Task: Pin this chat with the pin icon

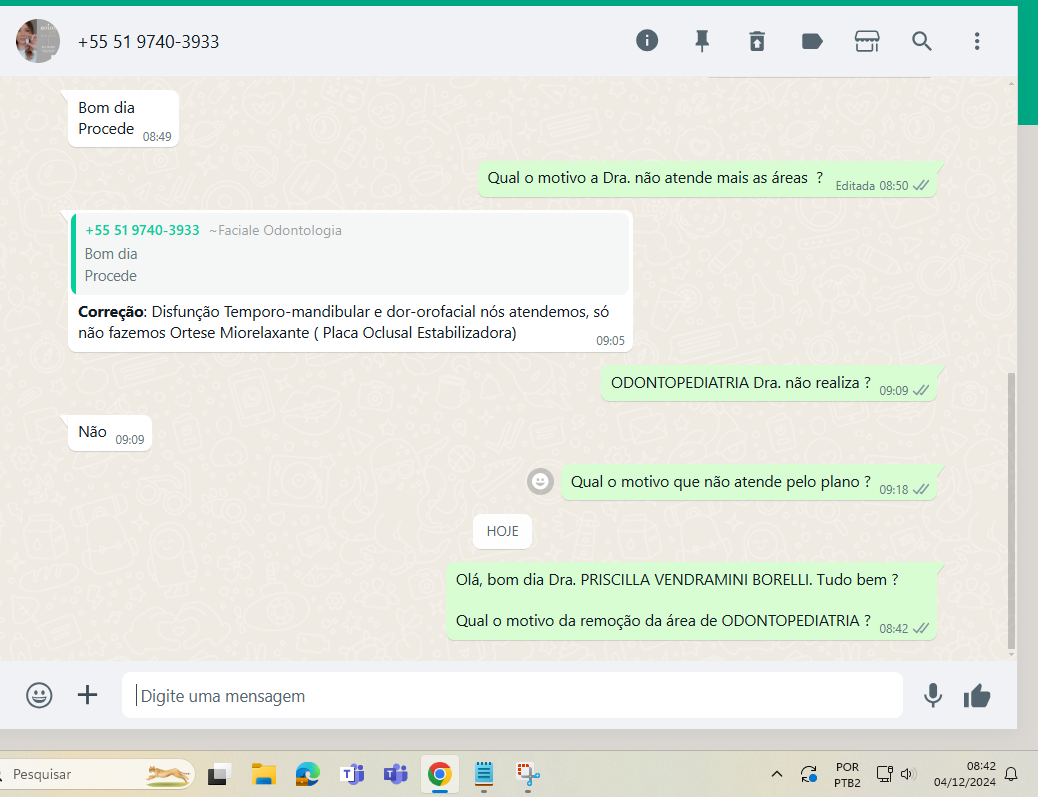Action: 702,41
